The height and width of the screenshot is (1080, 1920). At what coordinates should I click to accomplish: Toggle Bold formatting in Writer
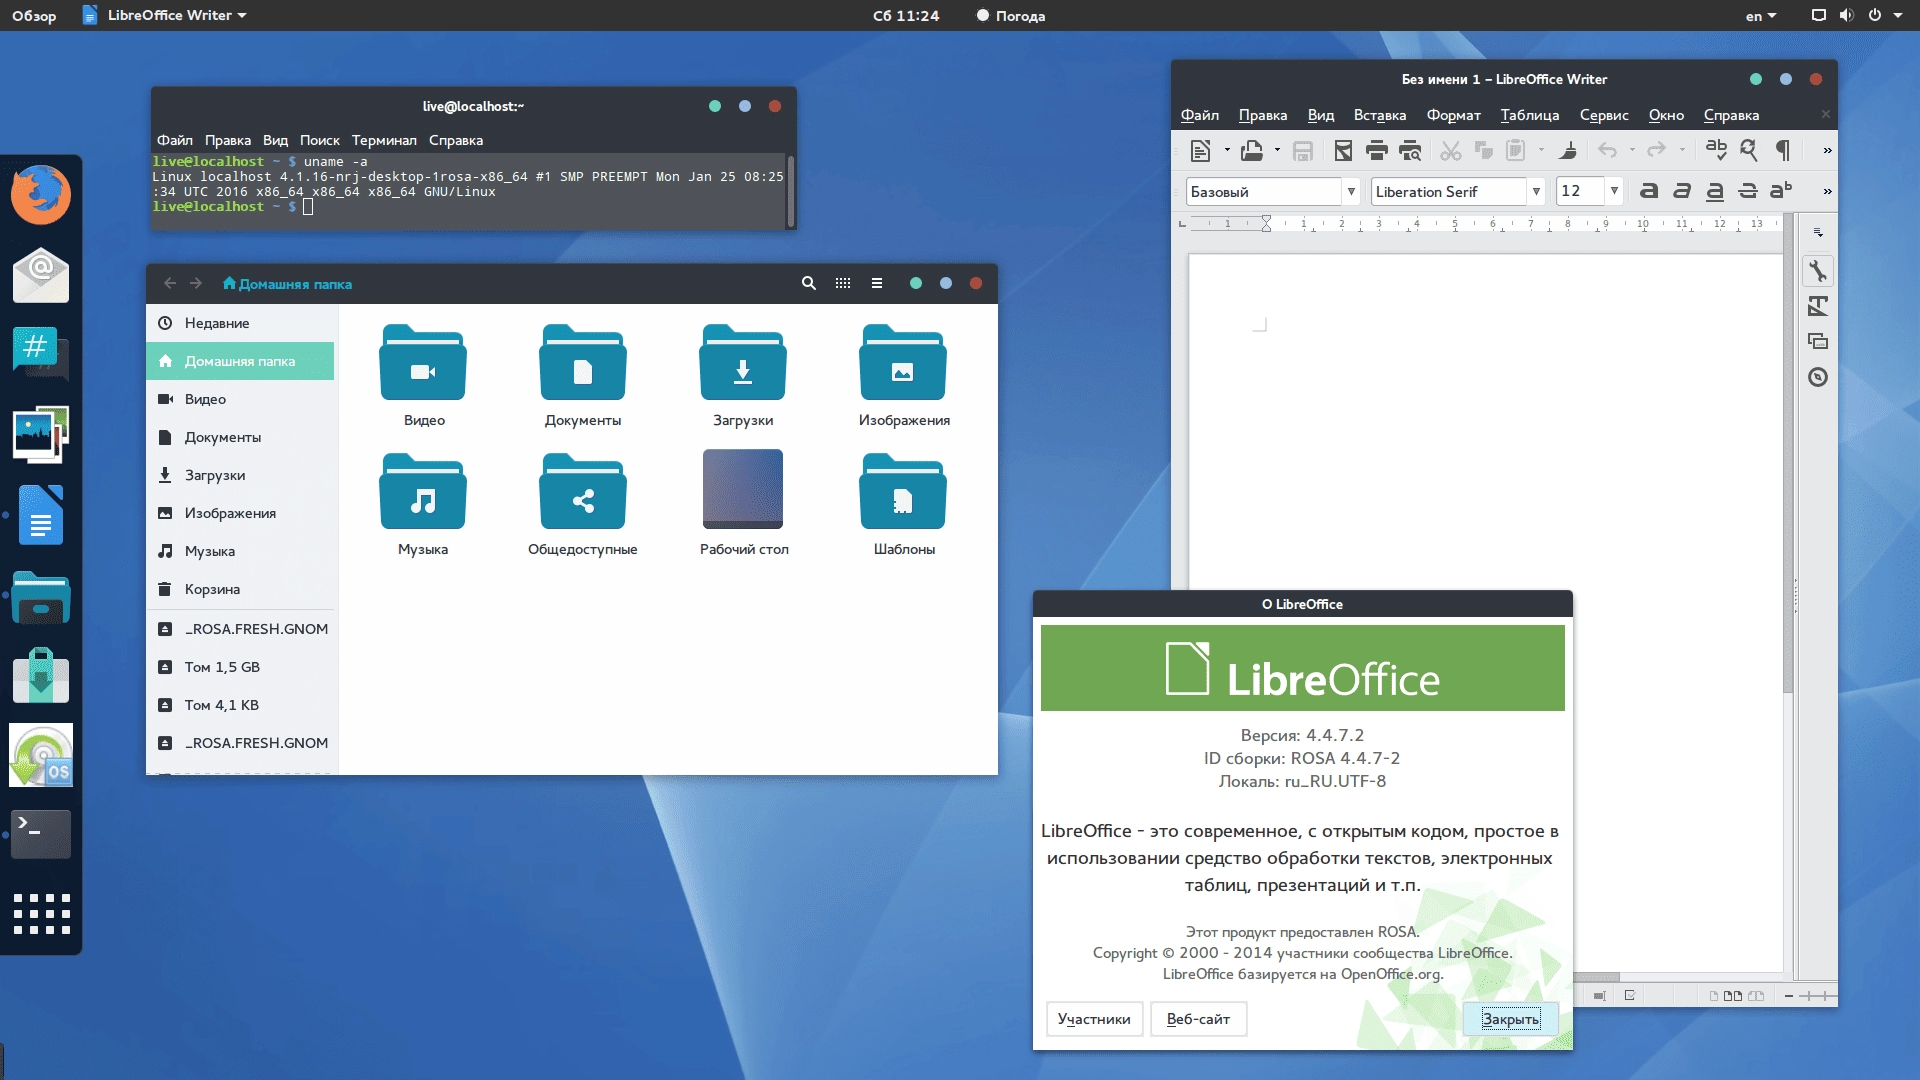point(1649,190)
